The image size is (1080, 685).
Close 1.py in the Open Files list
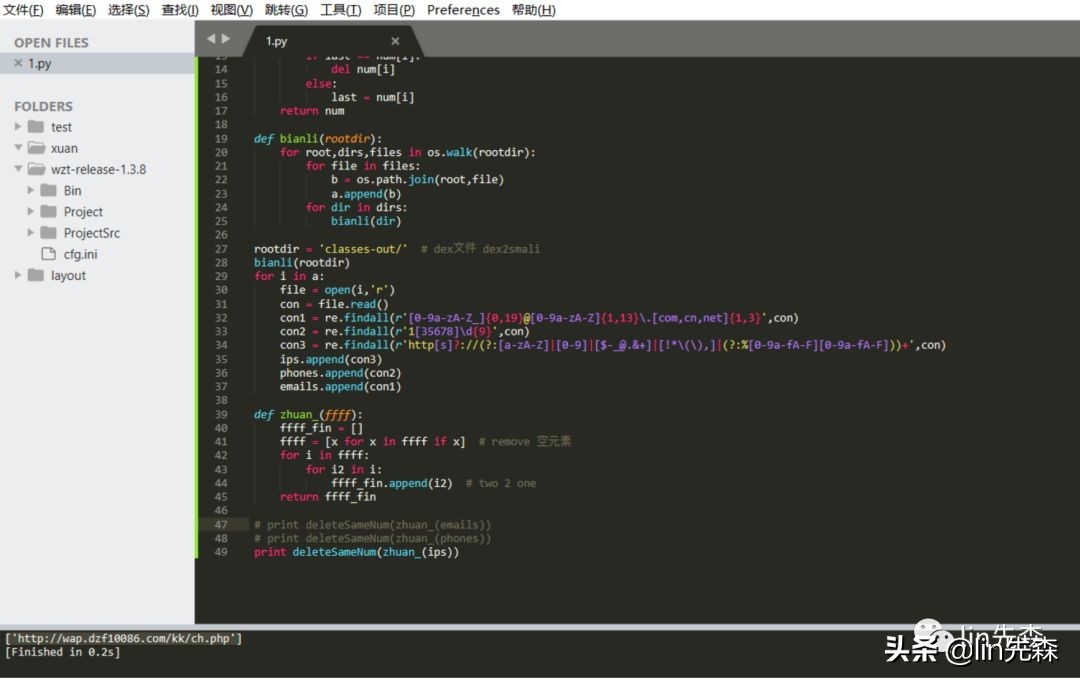[19, 63]
